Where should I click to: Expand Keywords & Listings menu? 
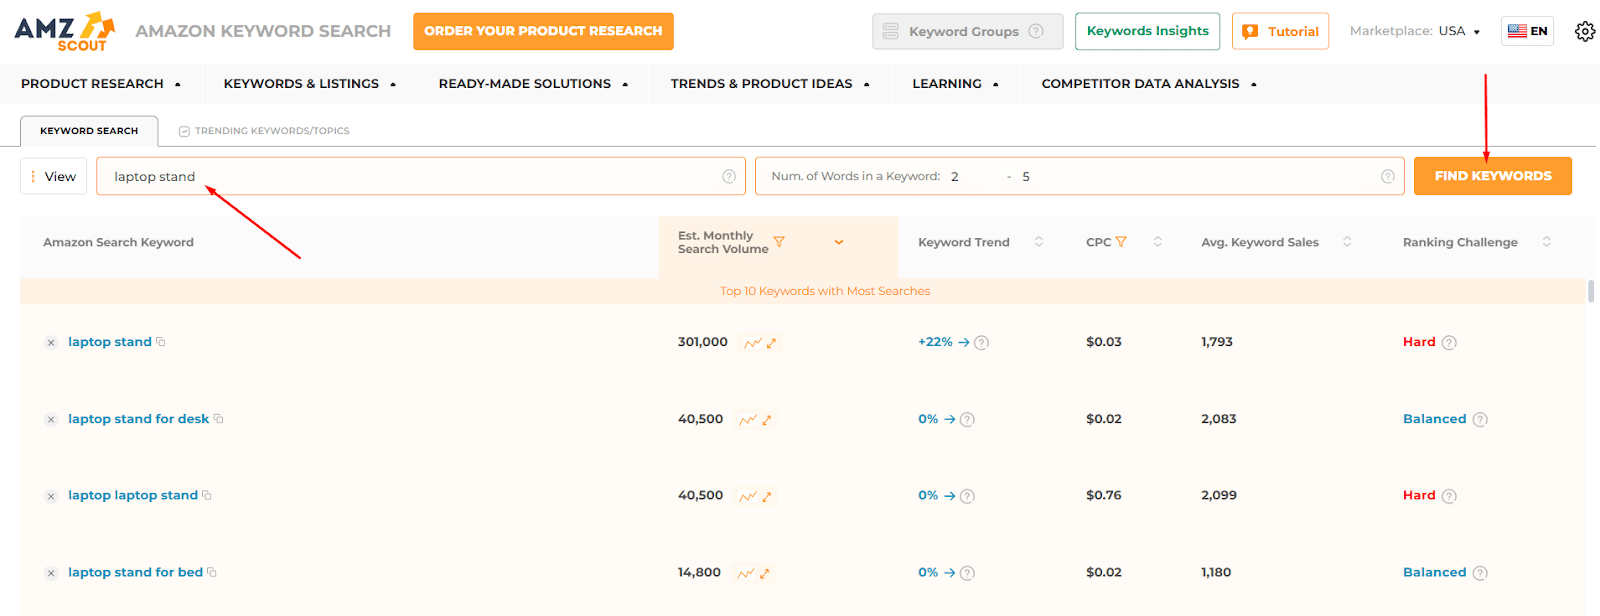[310, 84]
